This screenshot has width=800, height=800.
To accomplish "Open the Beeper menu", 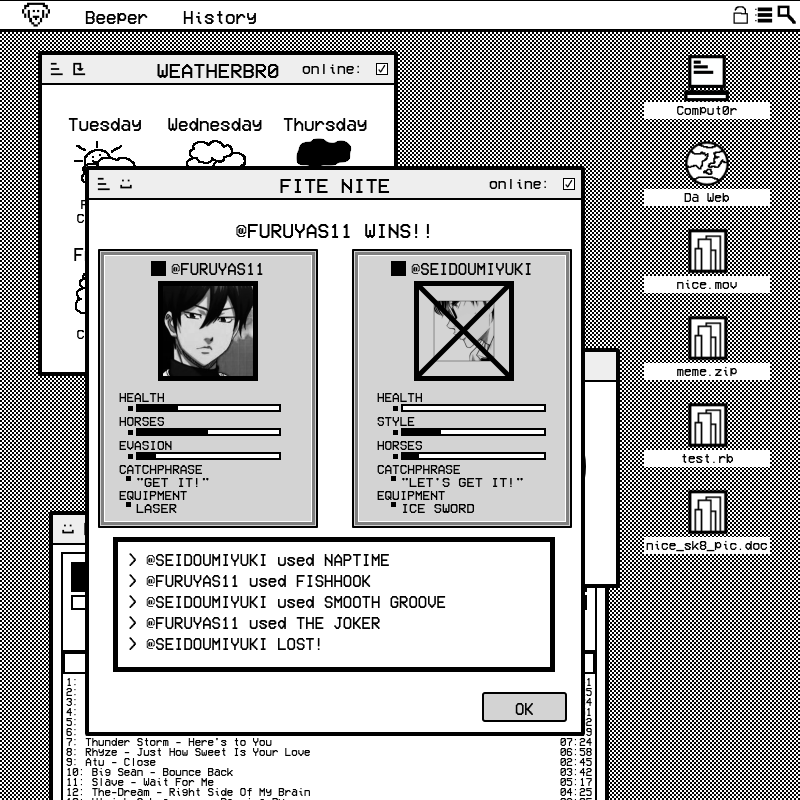I will coord(116,17).
